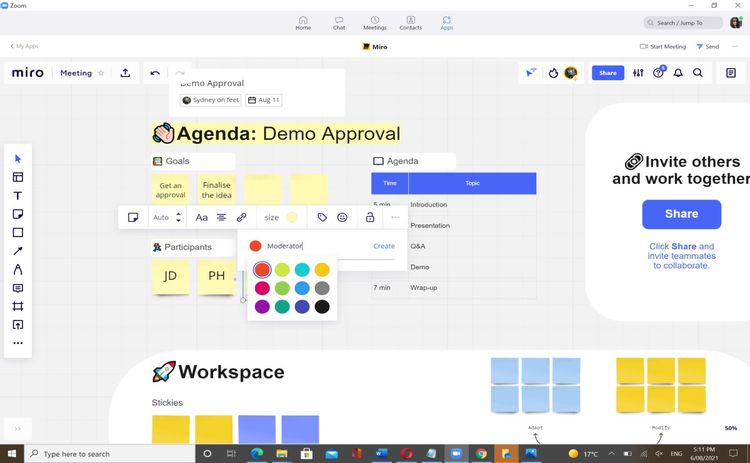Pick the teal green tag color
This screenshot has width=750, height=463.
pos(282,307)
